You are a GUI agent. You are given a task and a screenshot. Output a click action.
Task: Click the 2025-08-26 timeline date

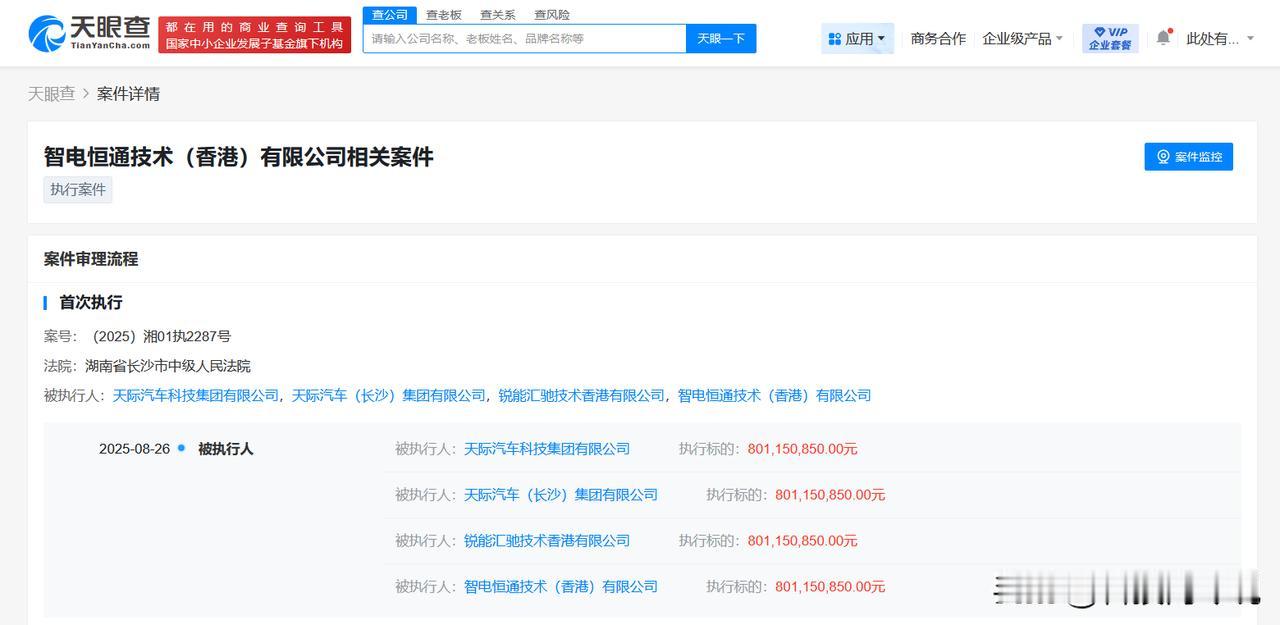click(134, 449)
